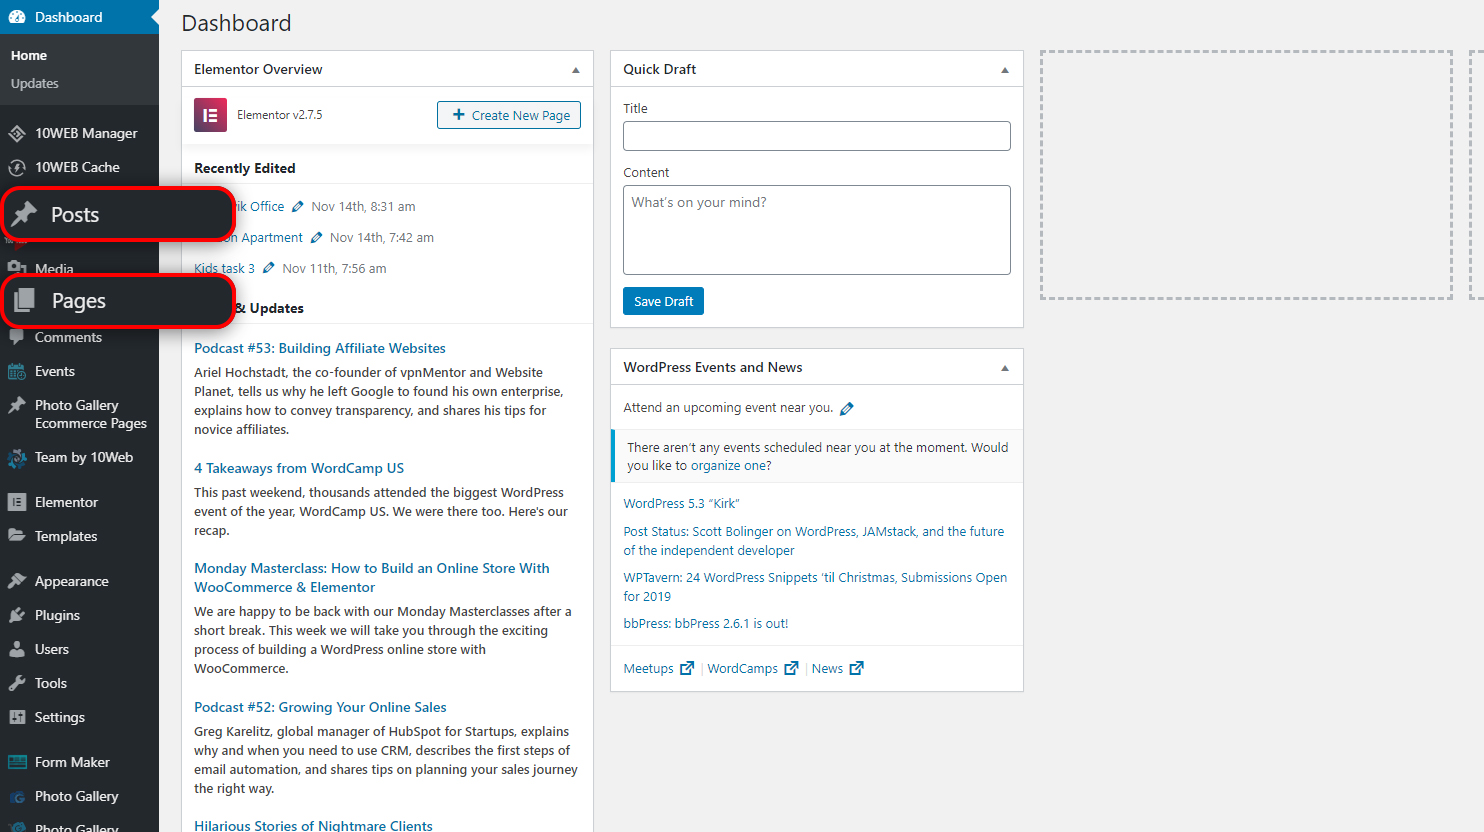The height and width of the screenshot is (832, 1484).
Task: Click edit pencil beside Apartment entry
Action: pyautogui.click(x=316, y=237)
